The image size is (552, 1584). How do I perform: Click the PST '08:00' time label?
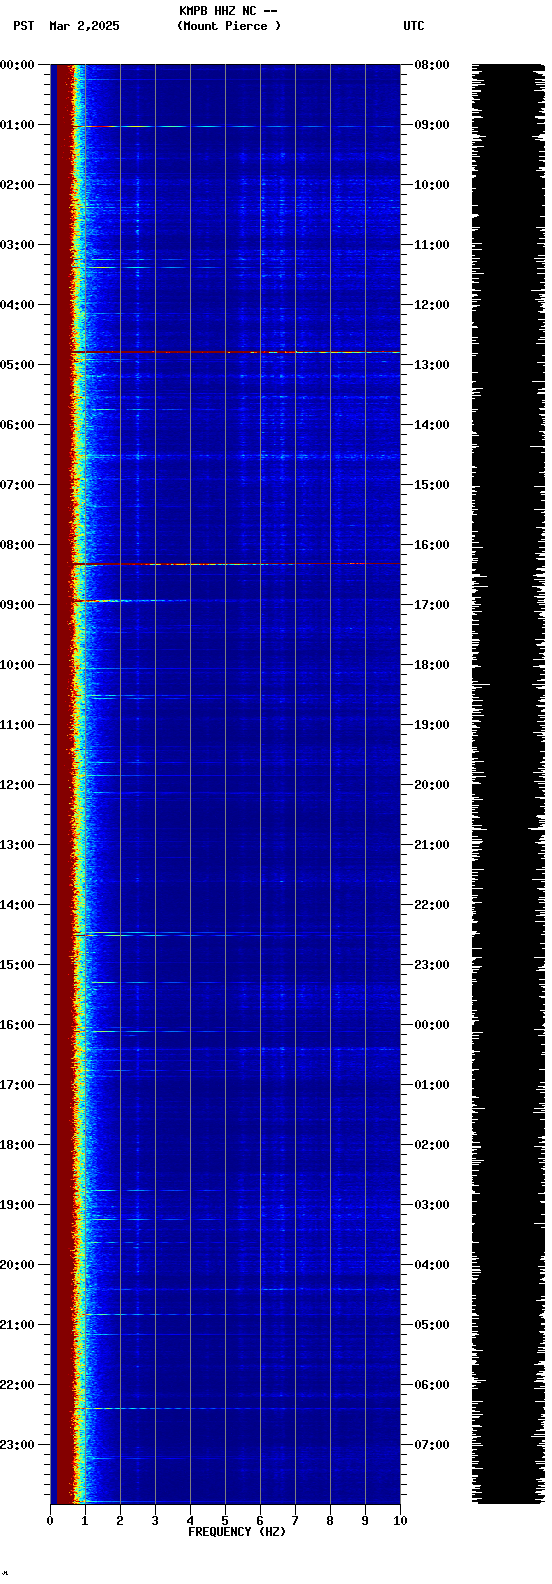tap(17, 545)
